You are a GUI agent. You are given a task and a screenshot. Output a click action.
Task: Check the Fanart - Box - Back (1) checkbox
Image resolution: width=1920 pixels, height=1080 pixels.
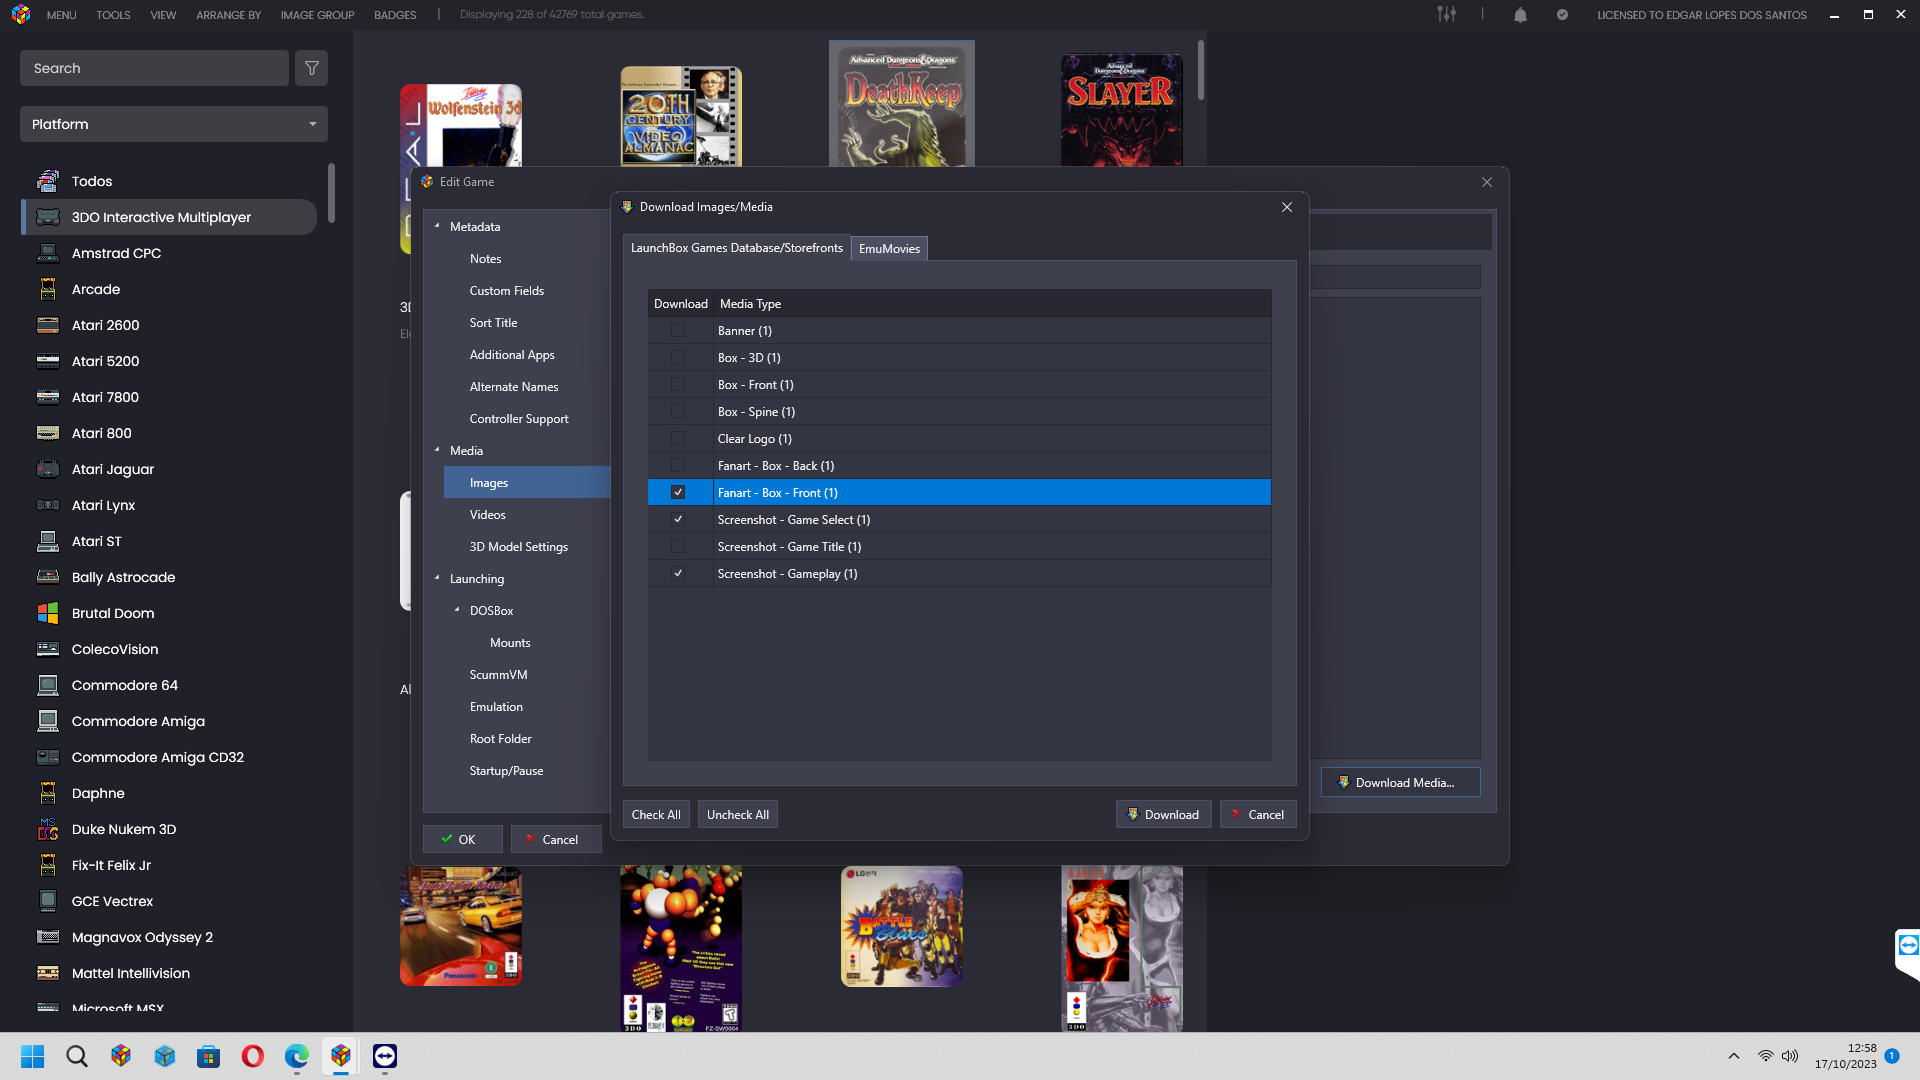pyautogui.click(x=678, y=465)
